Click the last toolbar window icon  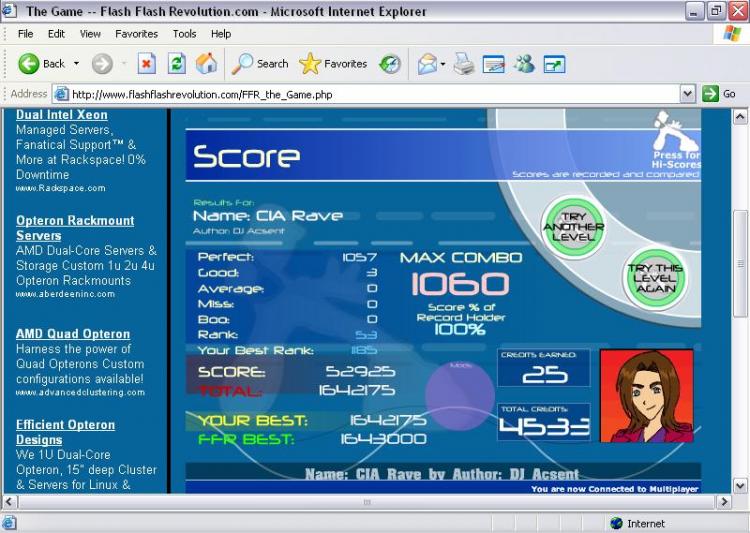coord(554,64)
